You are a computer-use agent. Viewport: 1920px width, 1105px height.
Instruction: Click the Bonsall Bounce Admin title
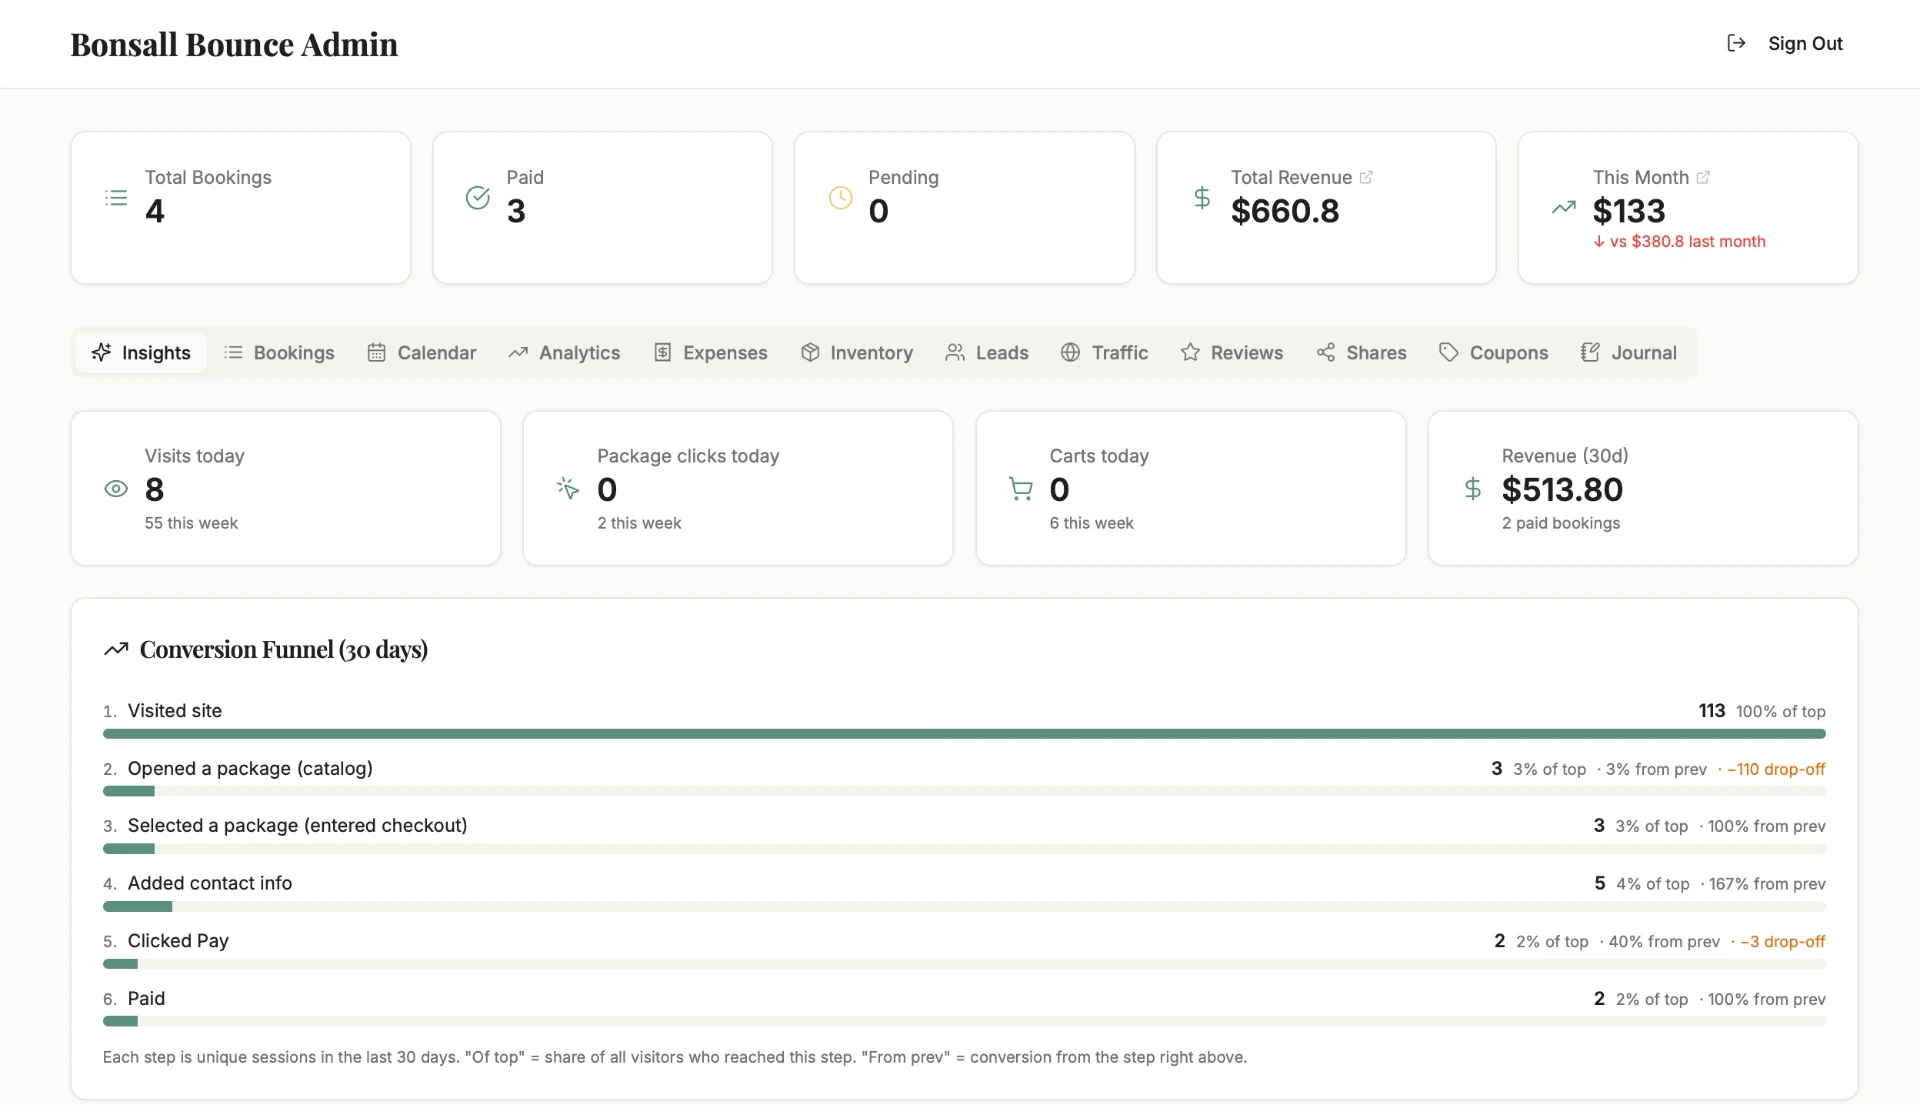[234, 44]
